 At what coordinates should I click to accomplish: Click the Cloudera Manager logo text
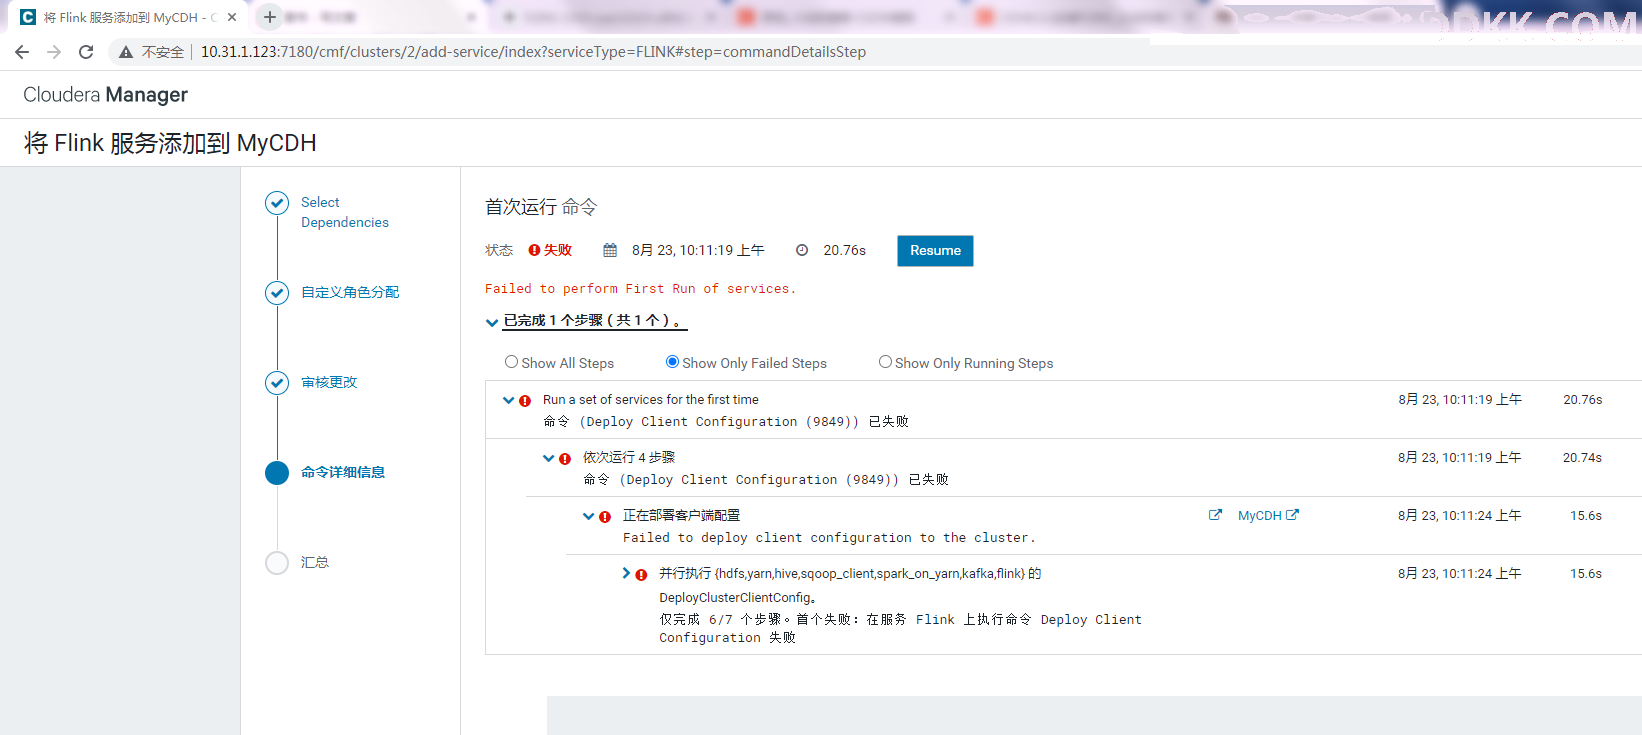(105, 95)
